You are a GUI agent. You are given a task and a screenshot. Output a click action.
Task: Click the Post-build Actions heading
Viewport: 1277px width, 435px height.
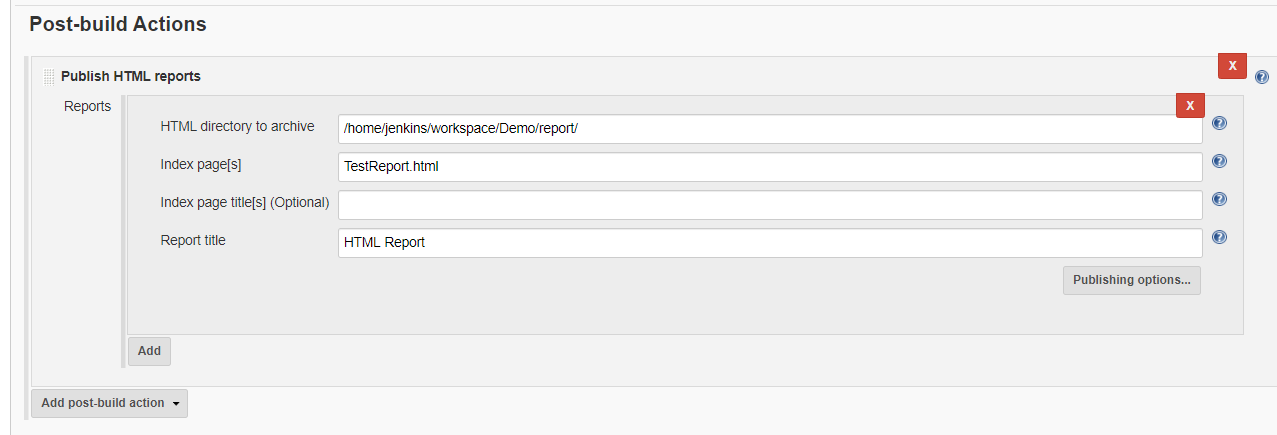[118, 24]
